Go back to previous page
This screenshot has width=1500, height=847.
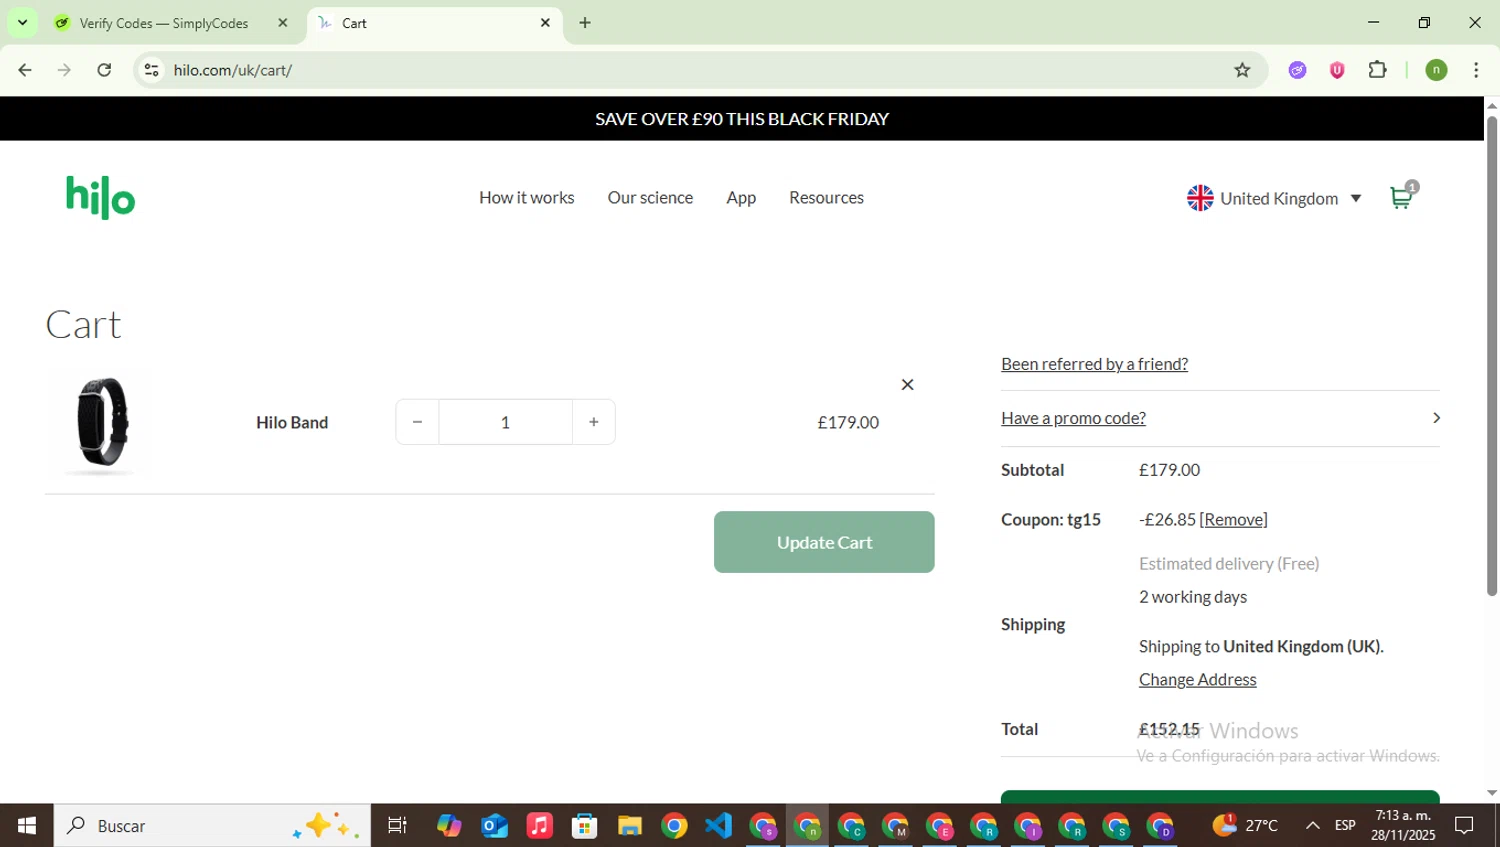[x=25, y=70]
